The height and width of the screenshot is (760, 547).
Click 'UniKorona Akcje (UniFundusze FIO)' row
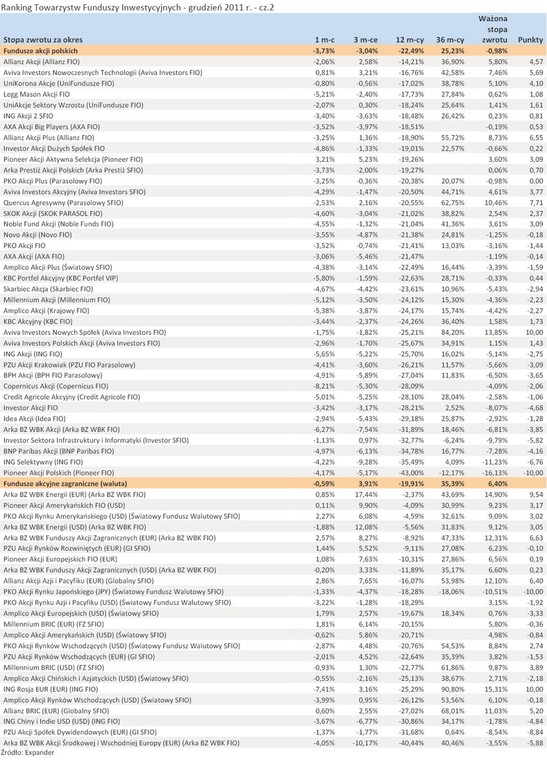273,83
